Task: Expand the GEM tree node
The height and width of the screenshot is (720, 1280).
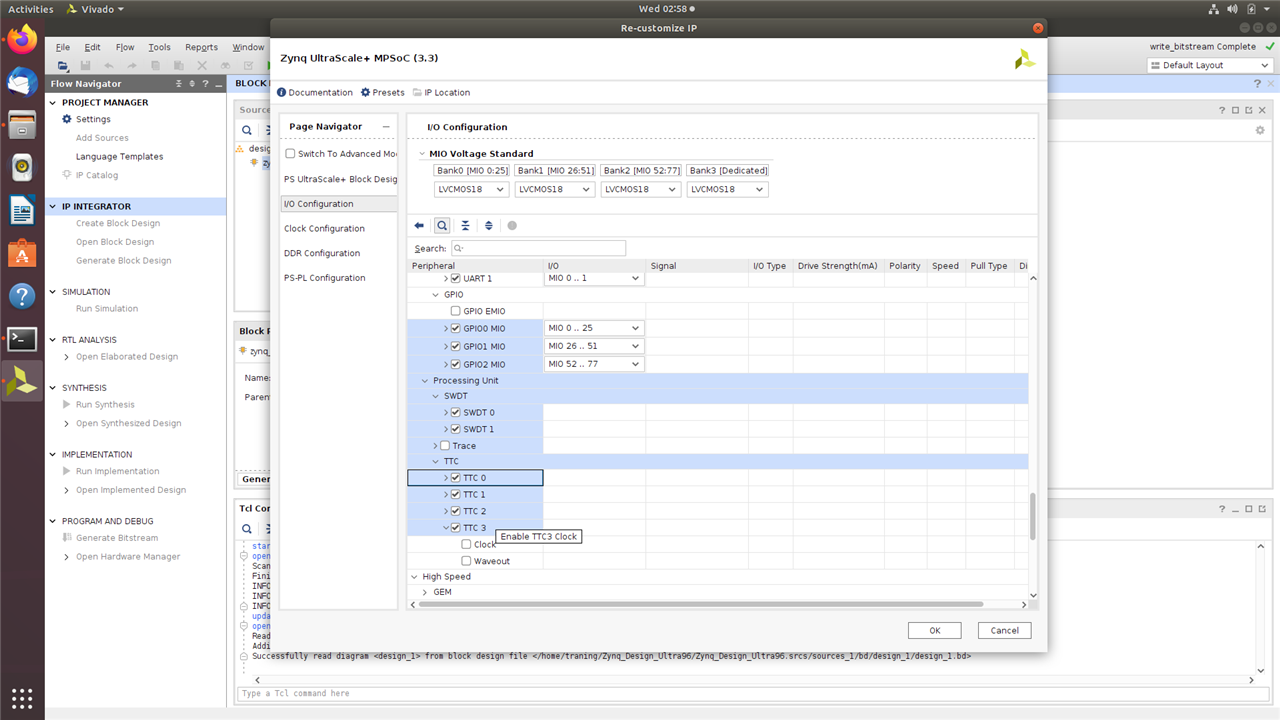Action: click(x=425, y=592)
